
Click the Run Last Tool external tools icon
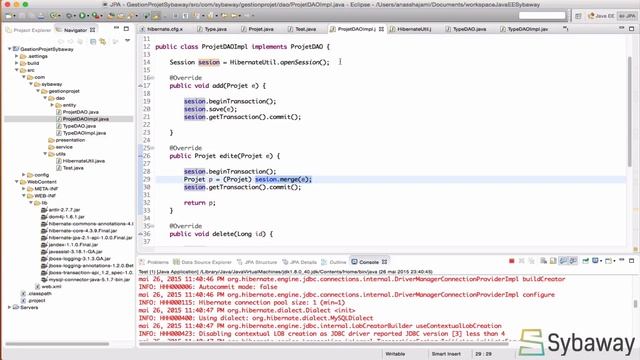point(96,16)
